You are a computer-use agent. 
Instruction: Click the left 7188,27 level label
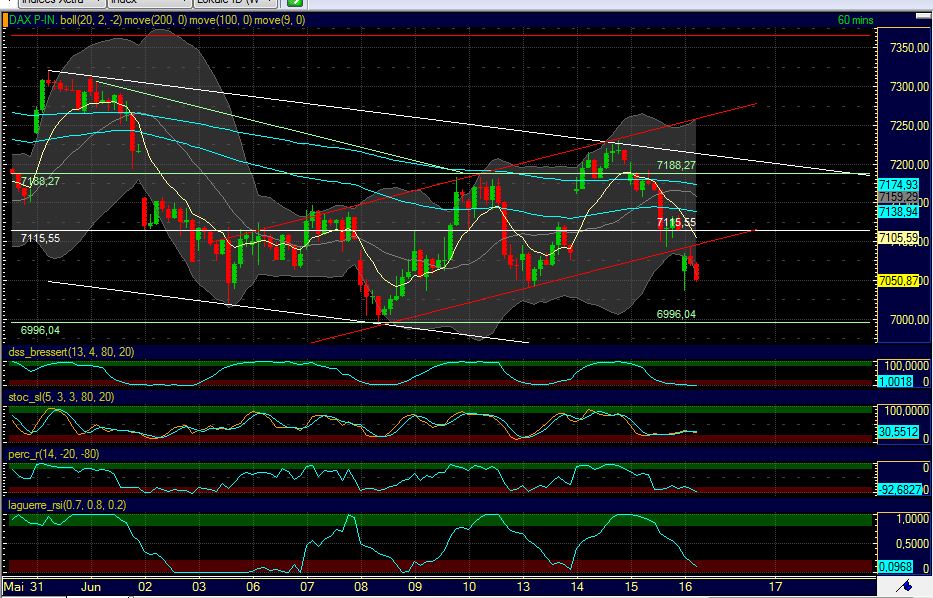click(40, 181)
